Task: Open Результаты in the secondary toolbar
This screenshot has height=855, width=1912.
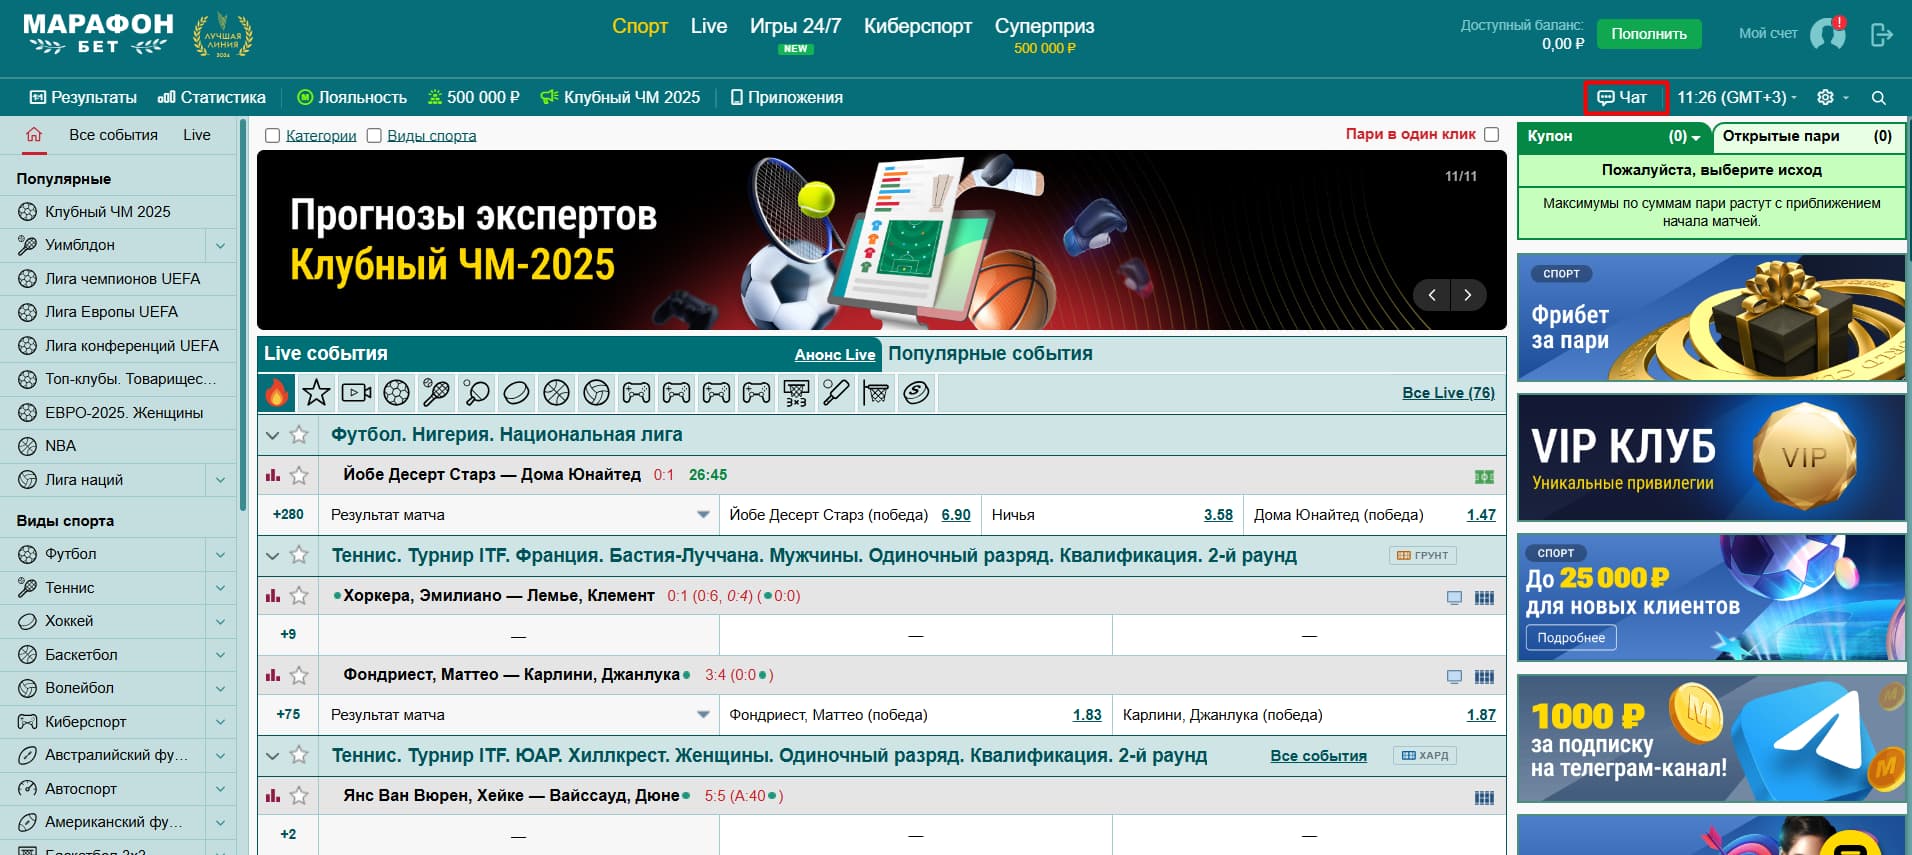Action: coord(83,97)
